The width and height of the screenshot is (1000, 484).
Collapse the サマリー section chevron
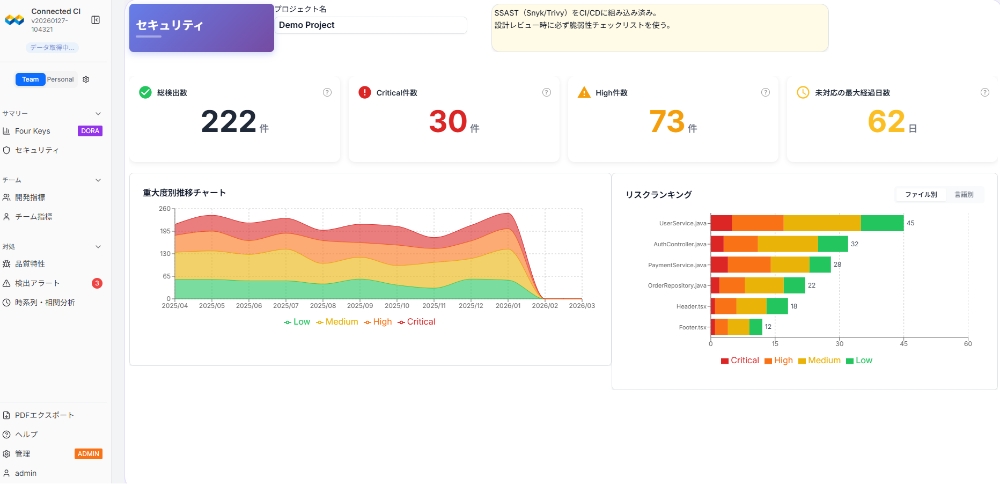98,114
